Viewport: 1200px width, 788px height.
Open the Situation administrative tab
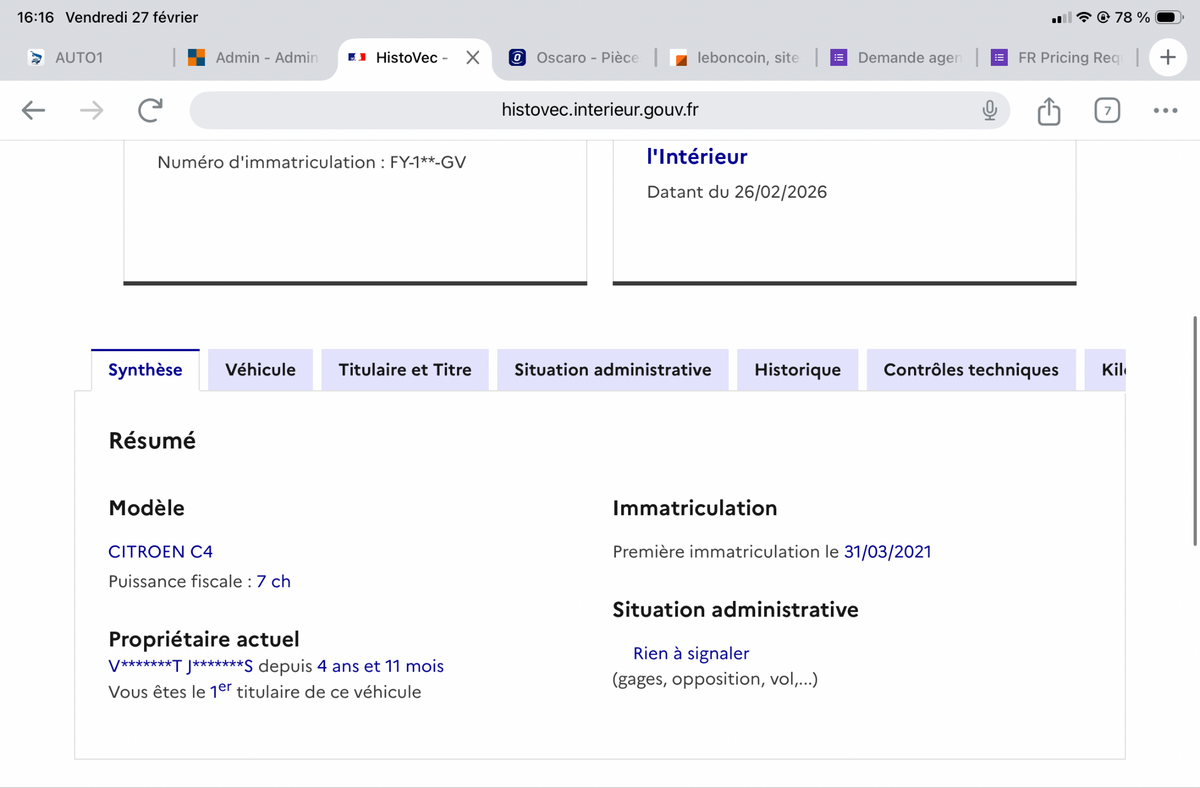612,369
